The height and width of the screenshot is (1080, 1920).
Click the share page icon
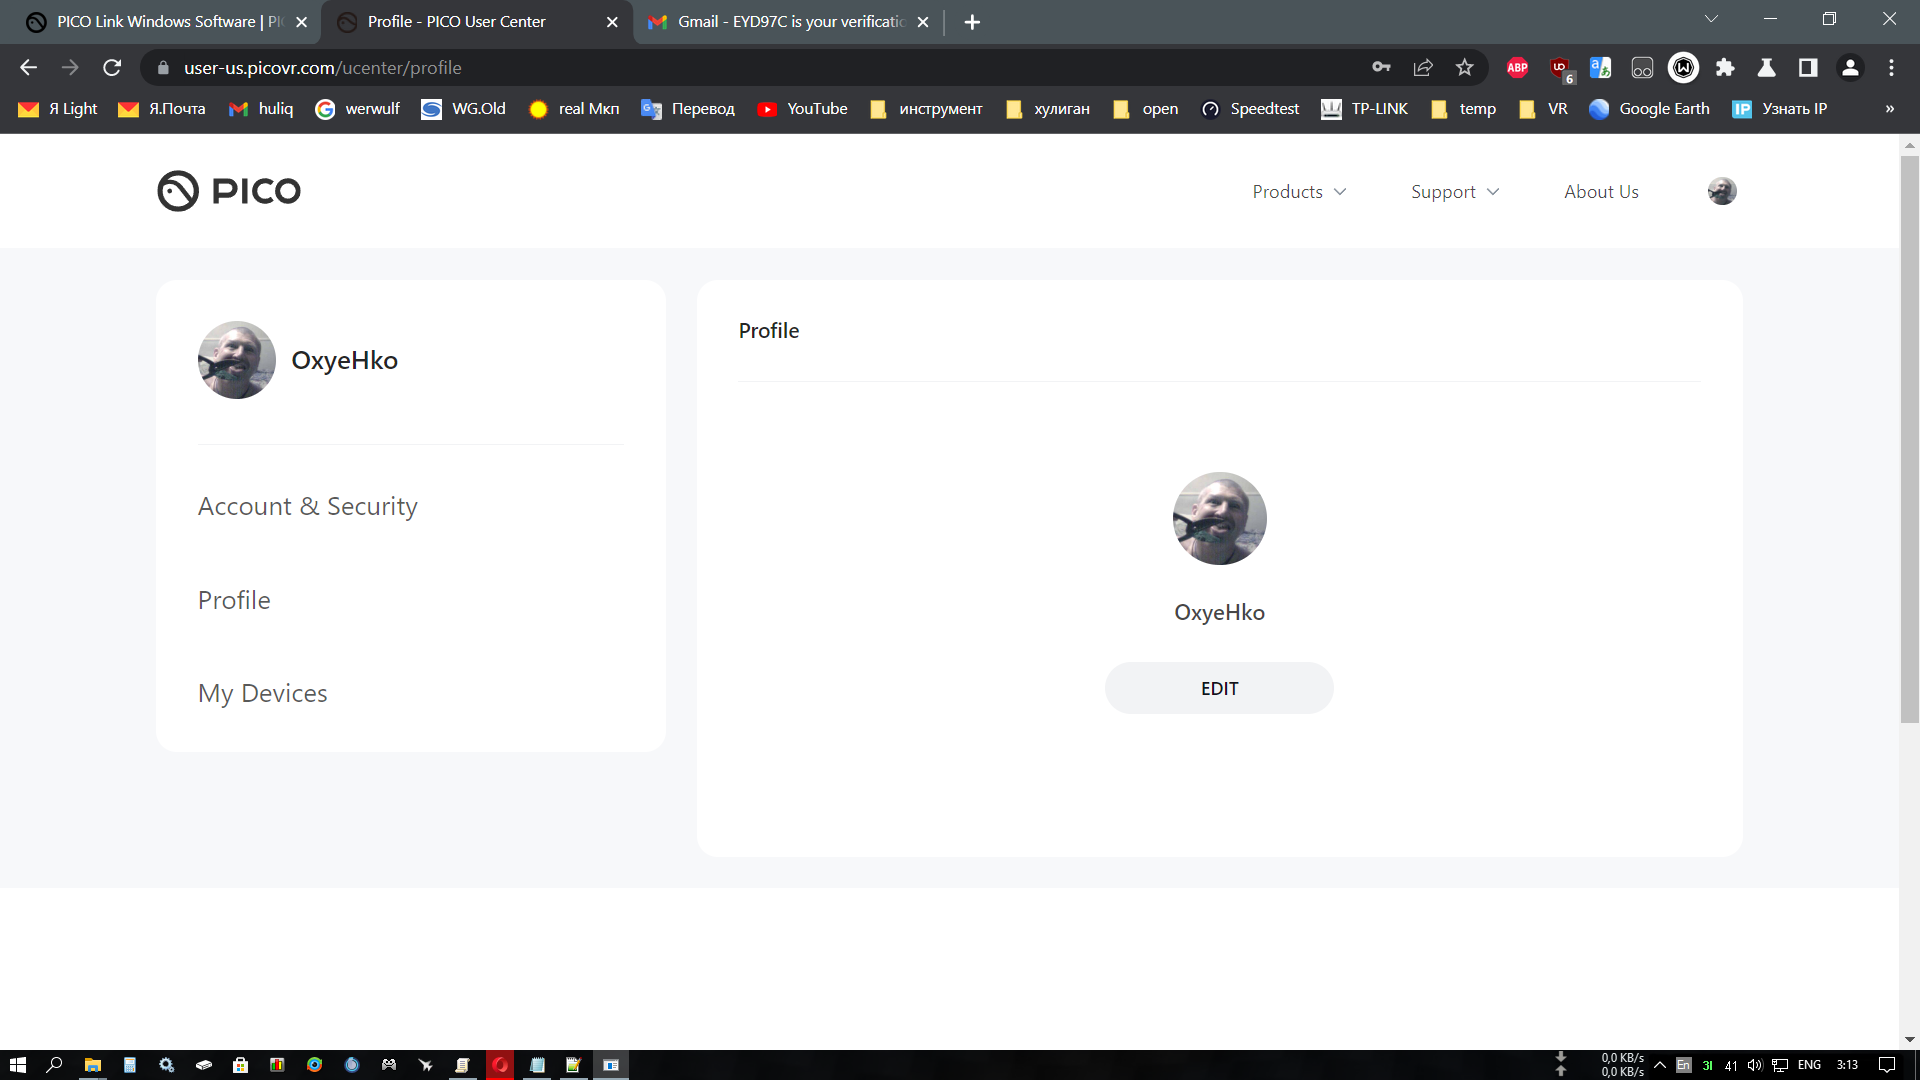pyautogui.click(x=1423, y=68)
